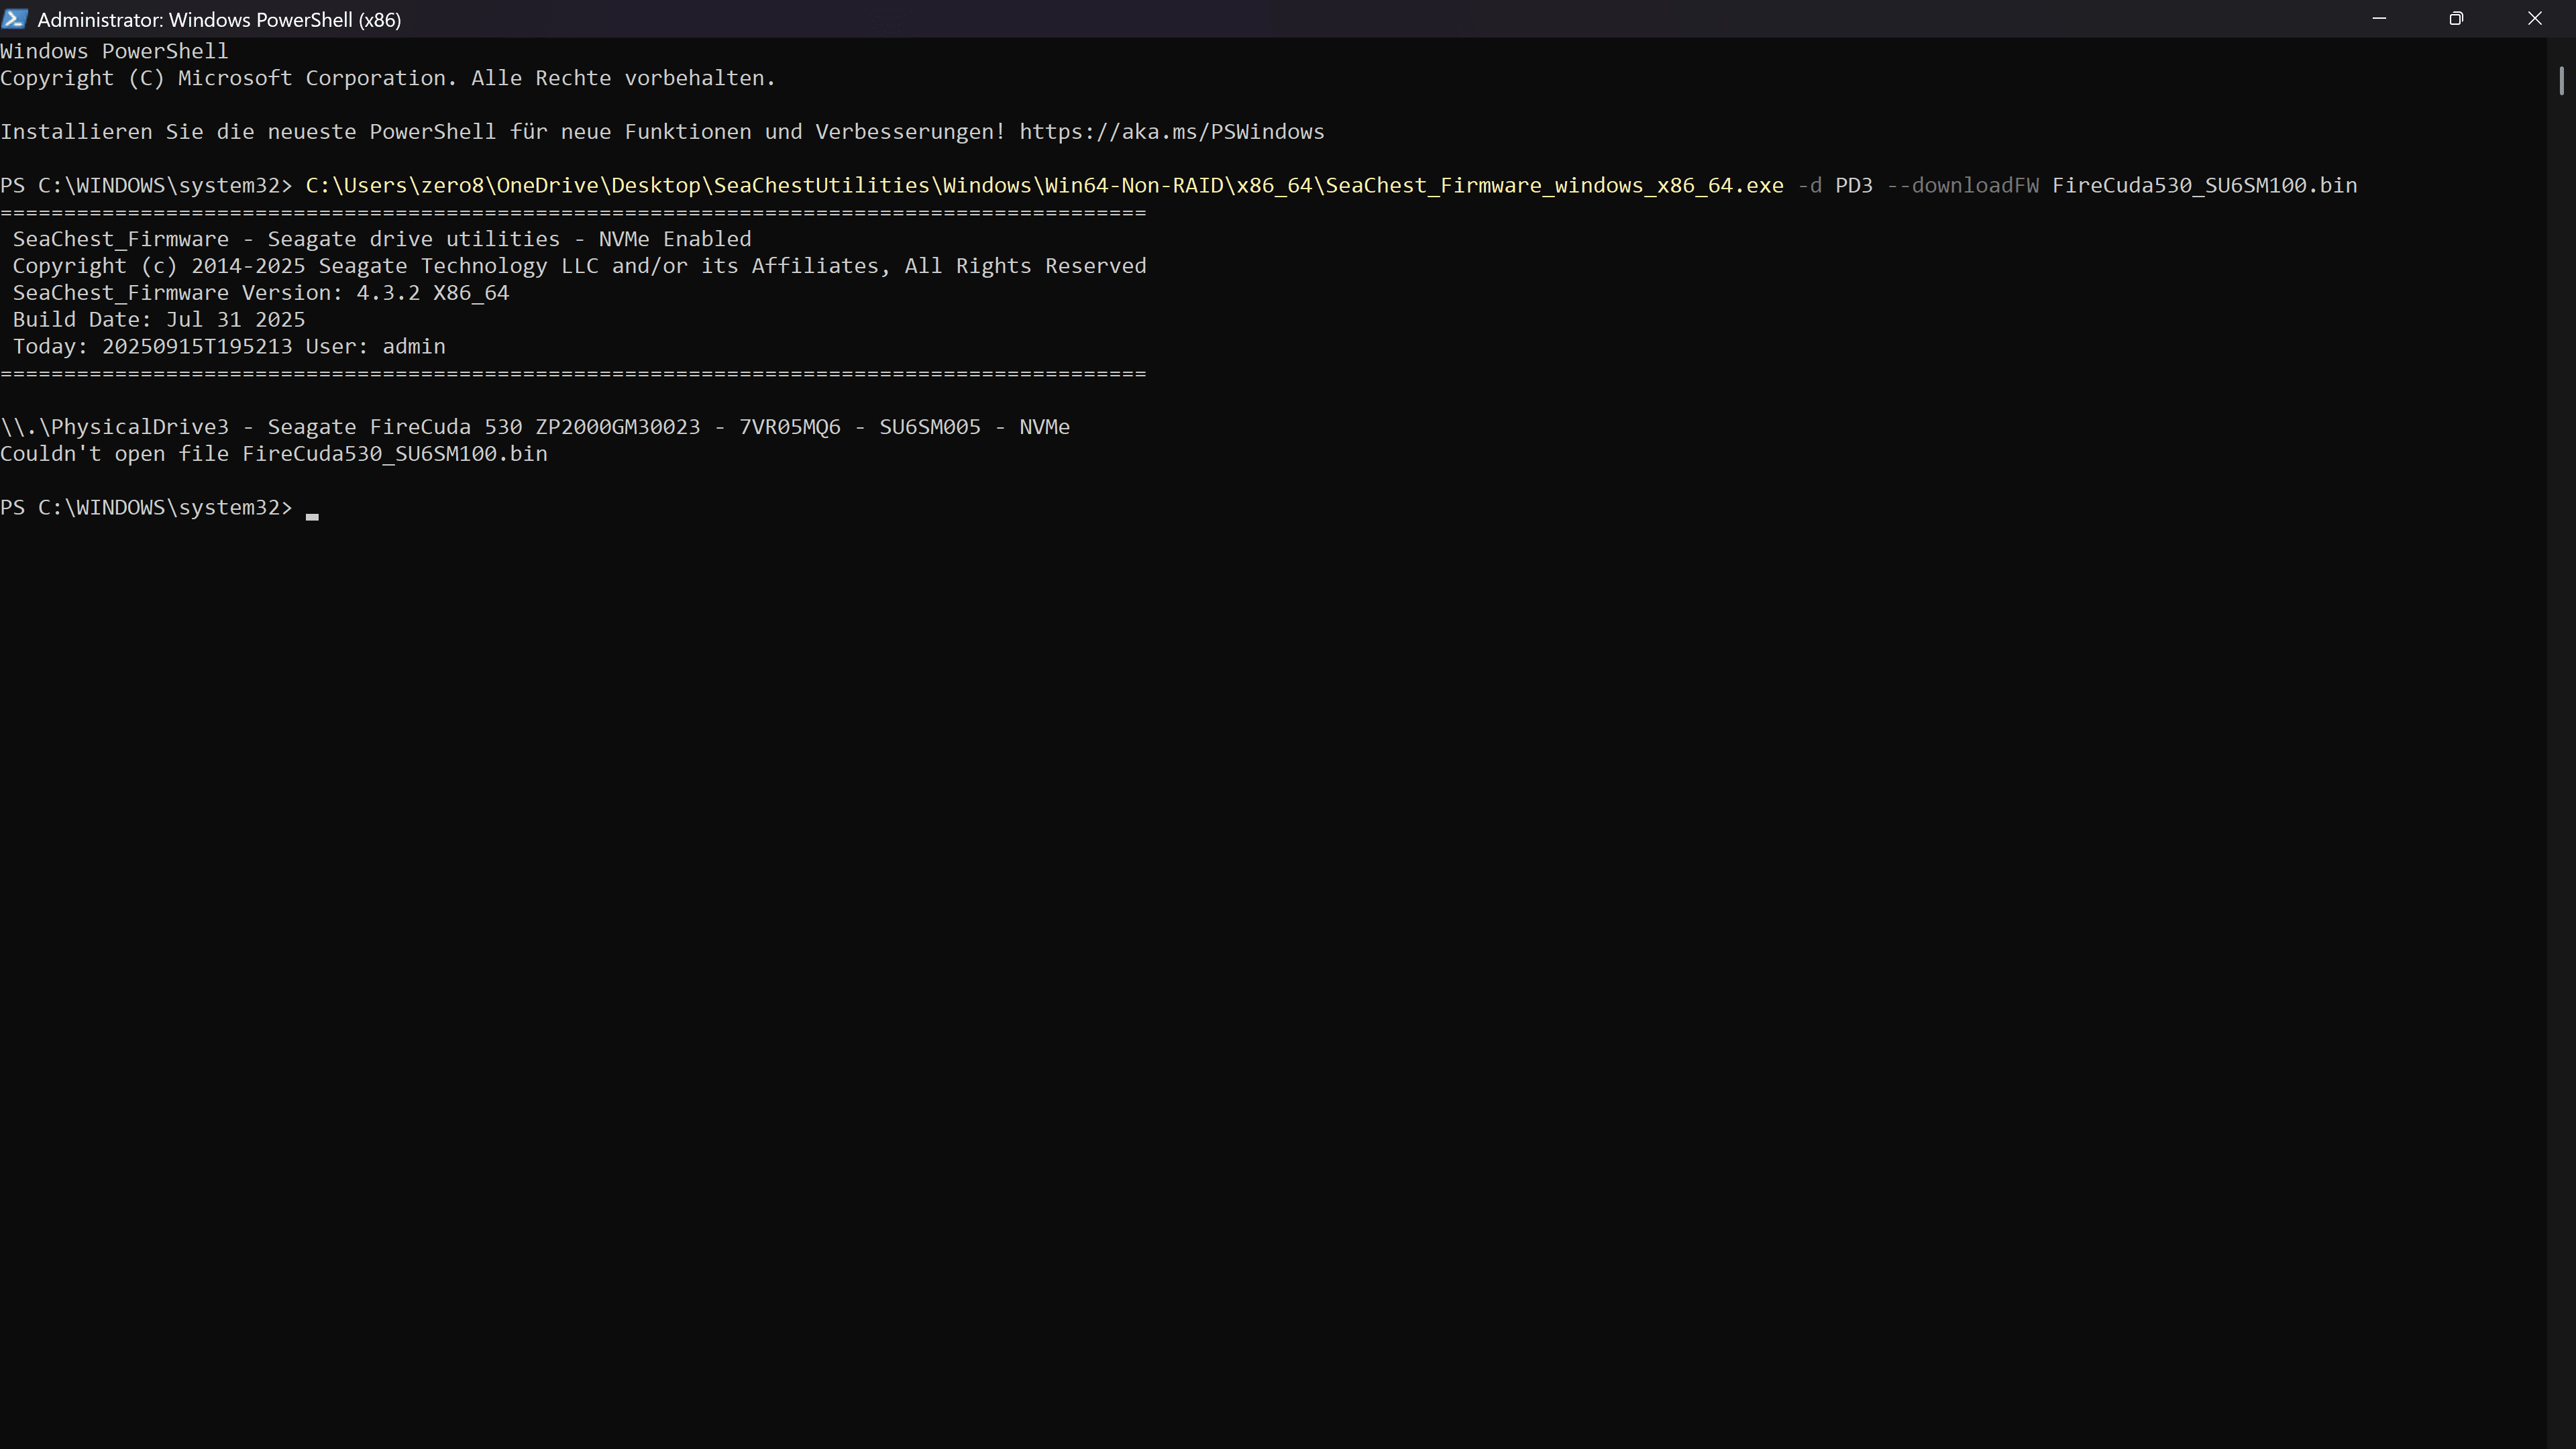
Task: Click the SeaChest_Firmware Version 4.3.2 line
Action: (260, 293)
